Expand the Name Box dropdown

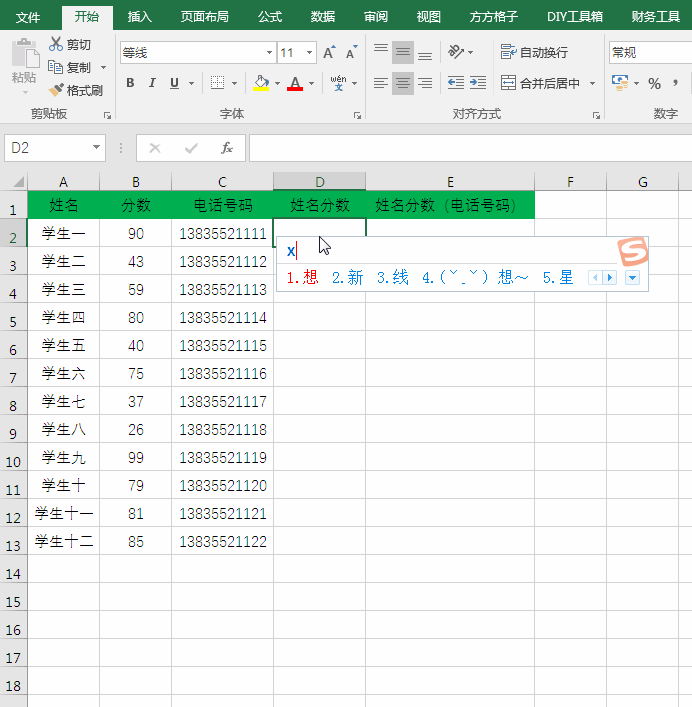(96, 147)
